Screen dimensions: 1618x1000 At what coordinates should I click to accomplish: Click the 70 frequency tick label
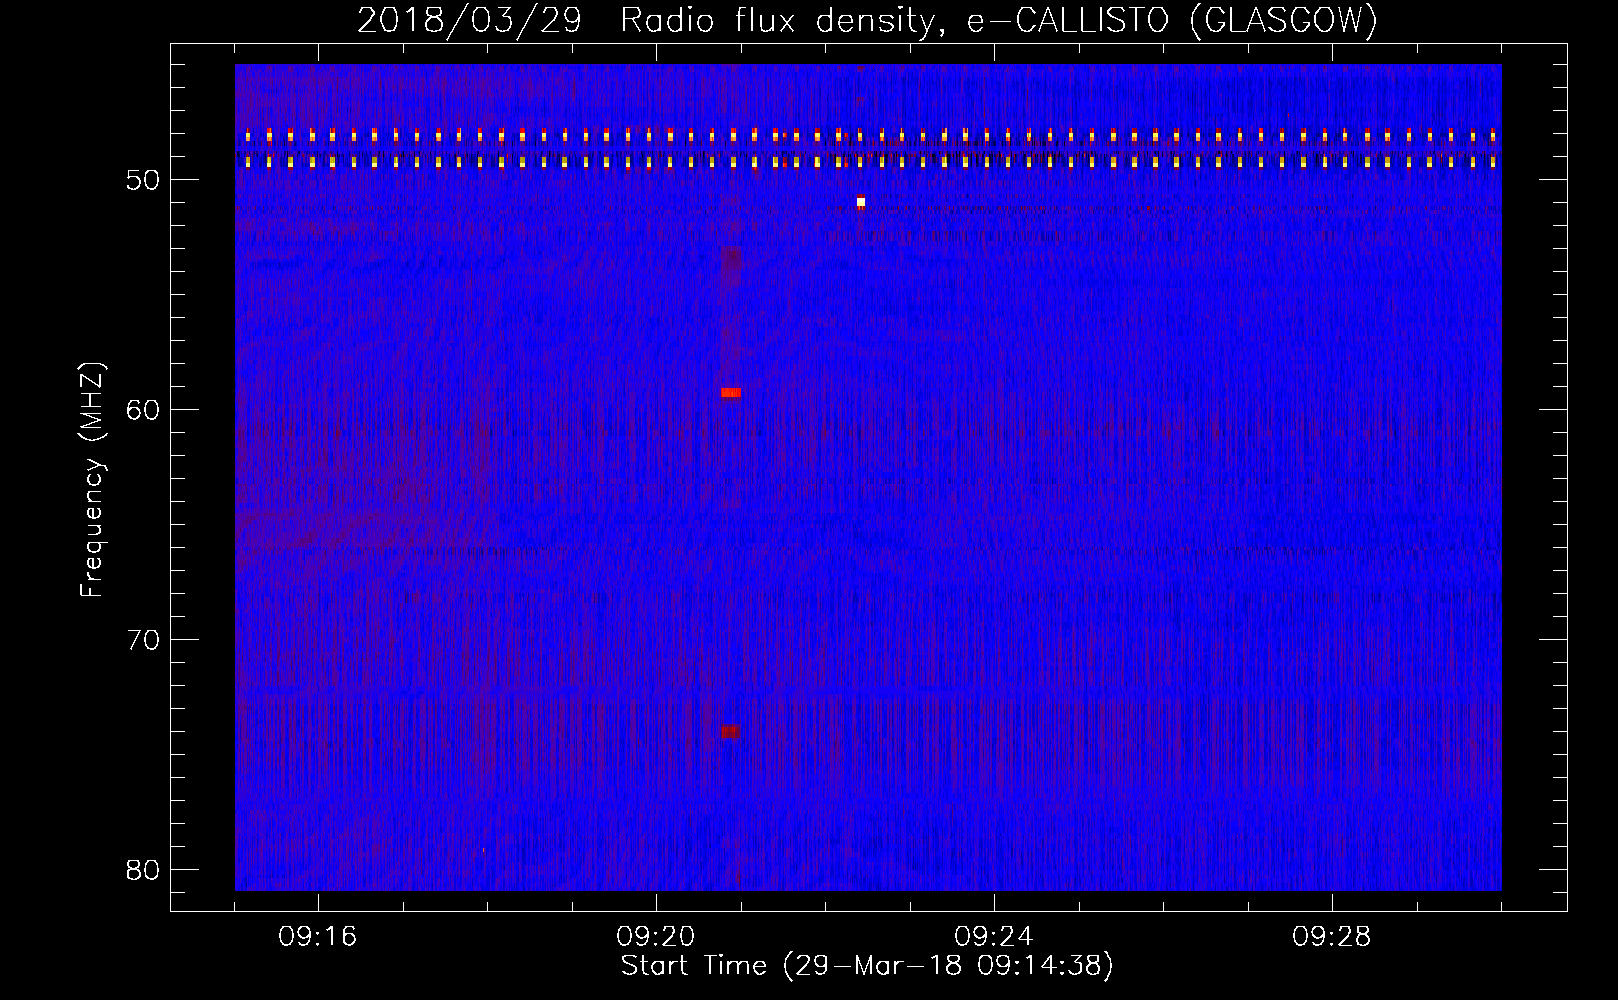pos(144,640)
